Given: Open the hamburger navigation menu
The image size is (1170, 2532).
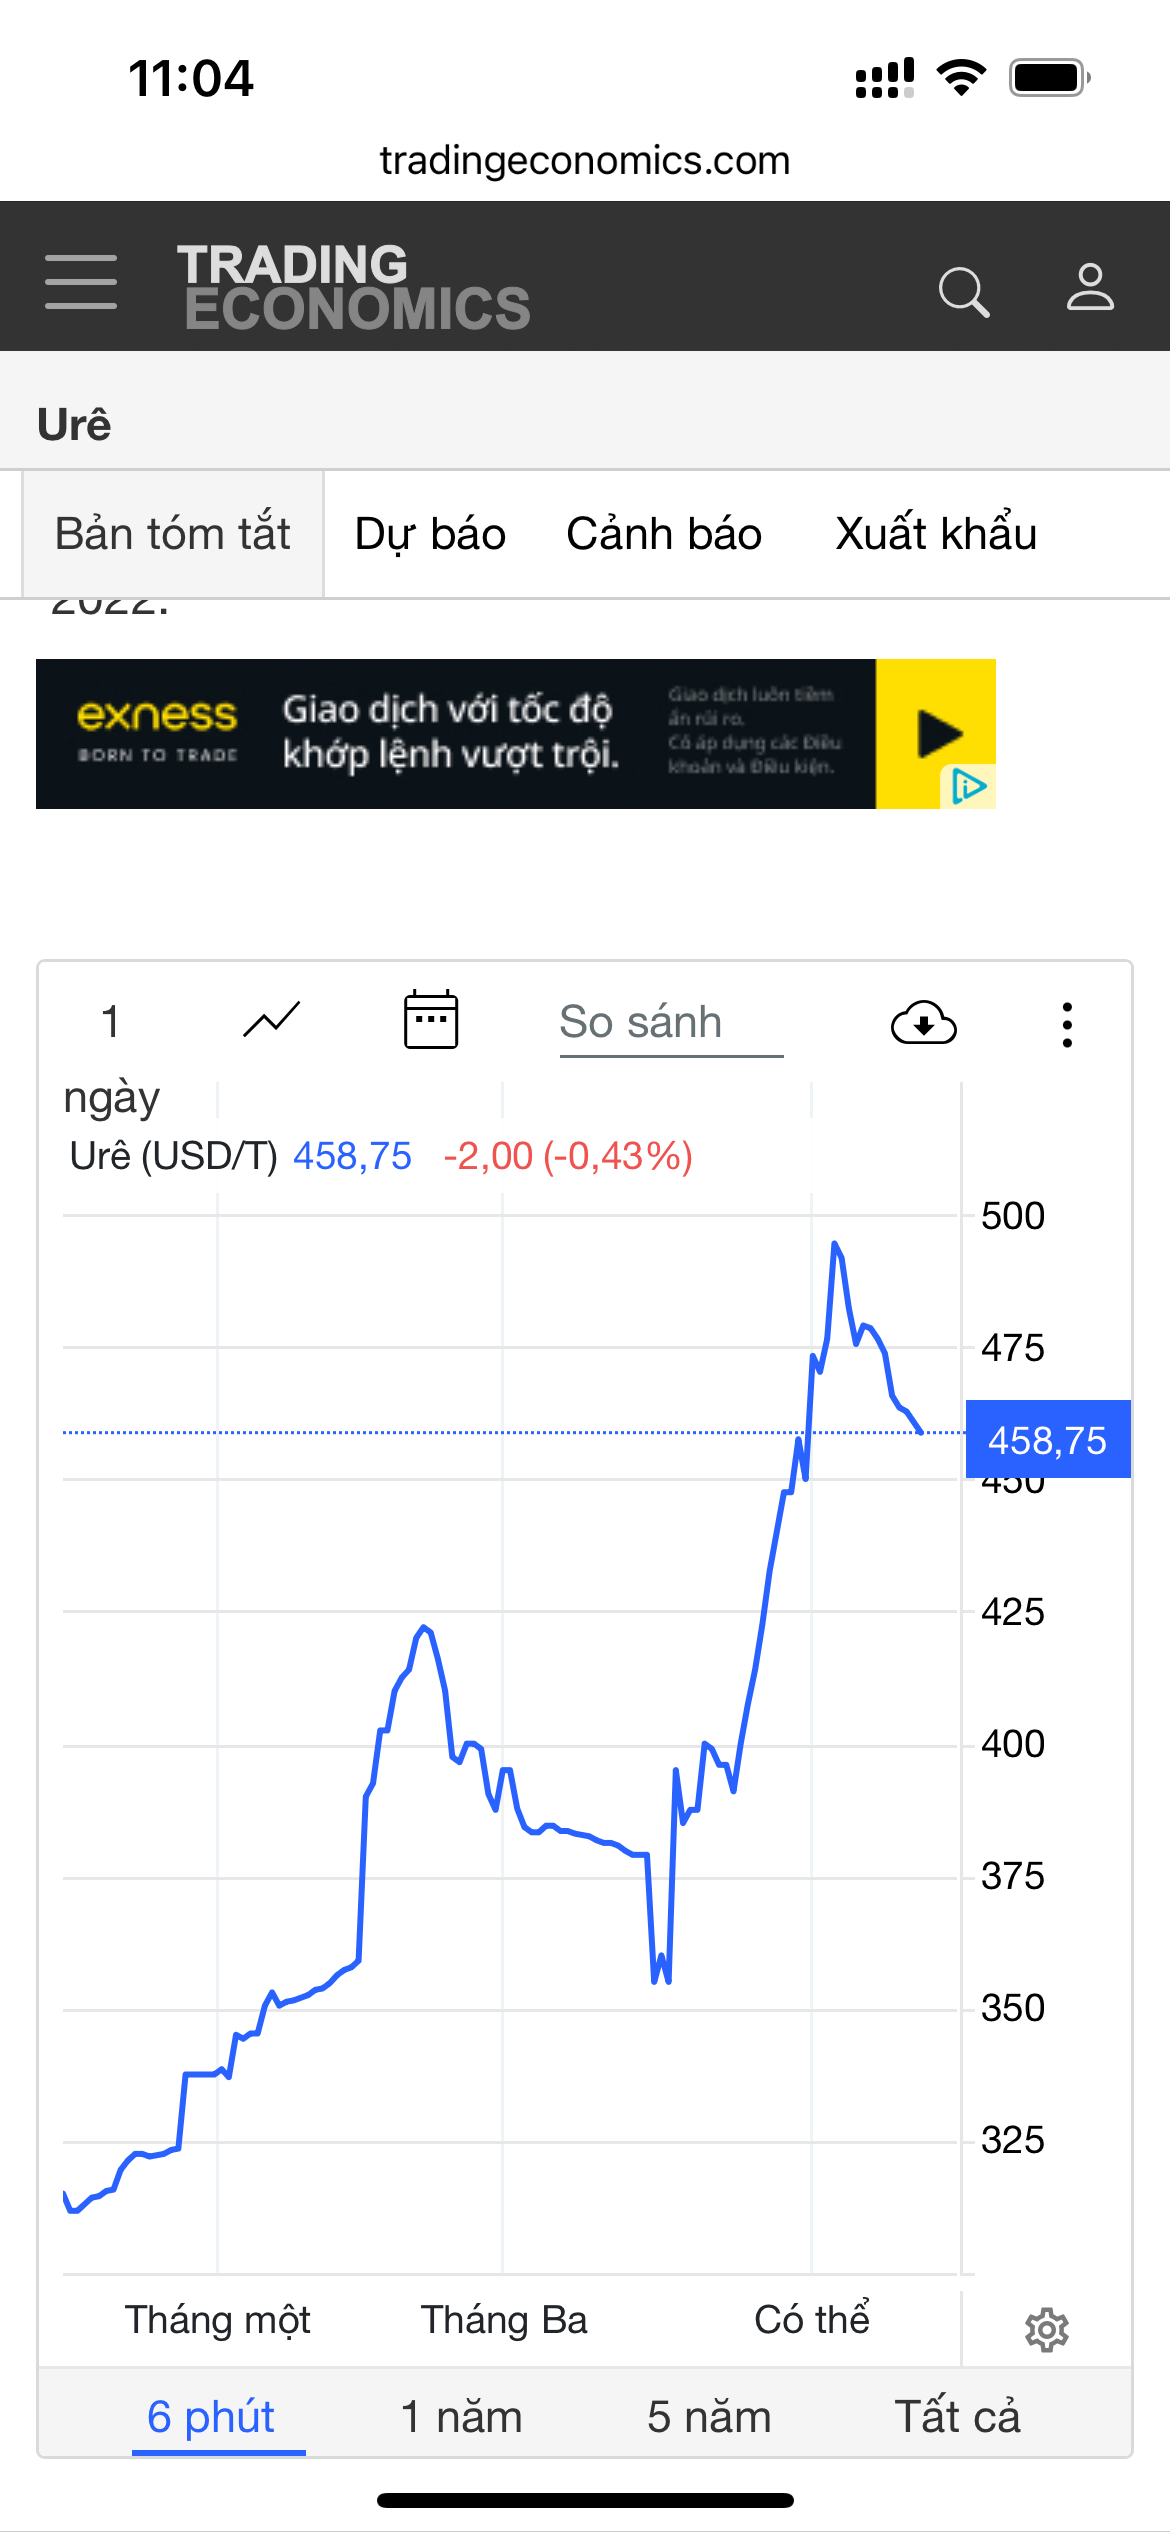Looking at the screenshot, I should (x=81, y=282).
